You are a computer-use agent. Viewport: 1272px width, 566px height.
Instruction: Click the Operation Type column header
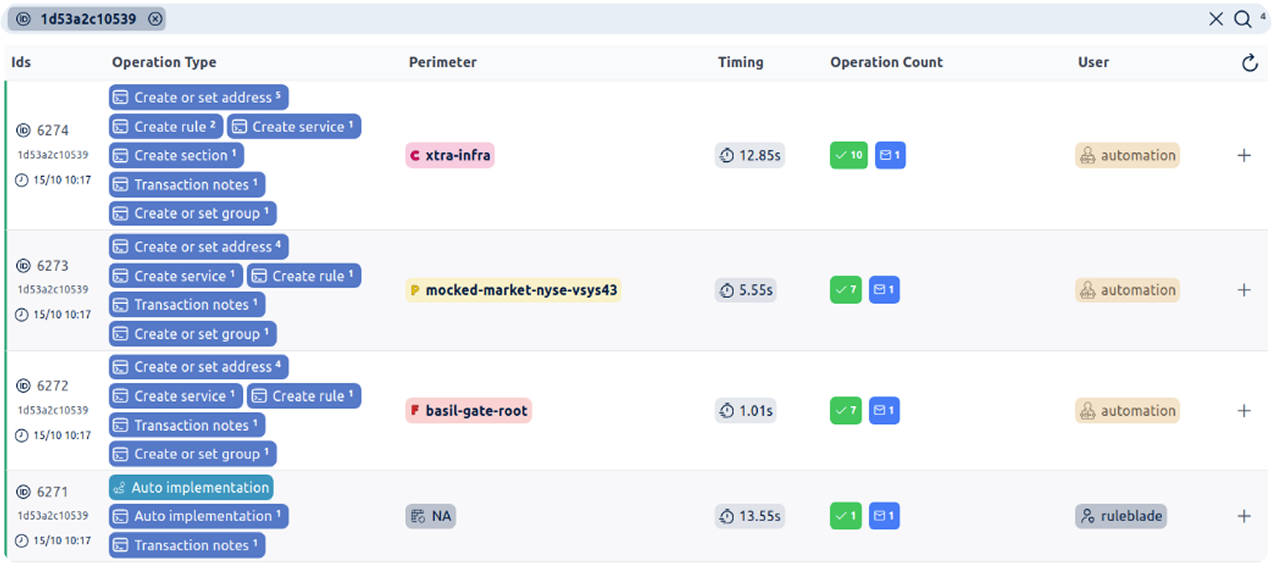pos(164,62)
